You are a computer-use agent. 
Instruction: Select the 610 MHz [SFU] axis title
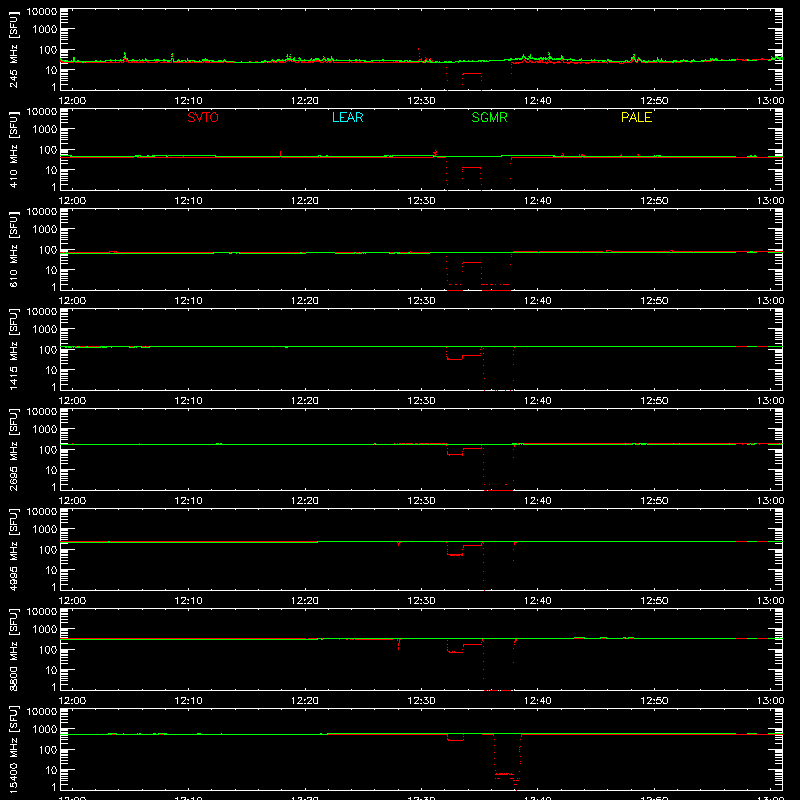[x=14, y=249]
